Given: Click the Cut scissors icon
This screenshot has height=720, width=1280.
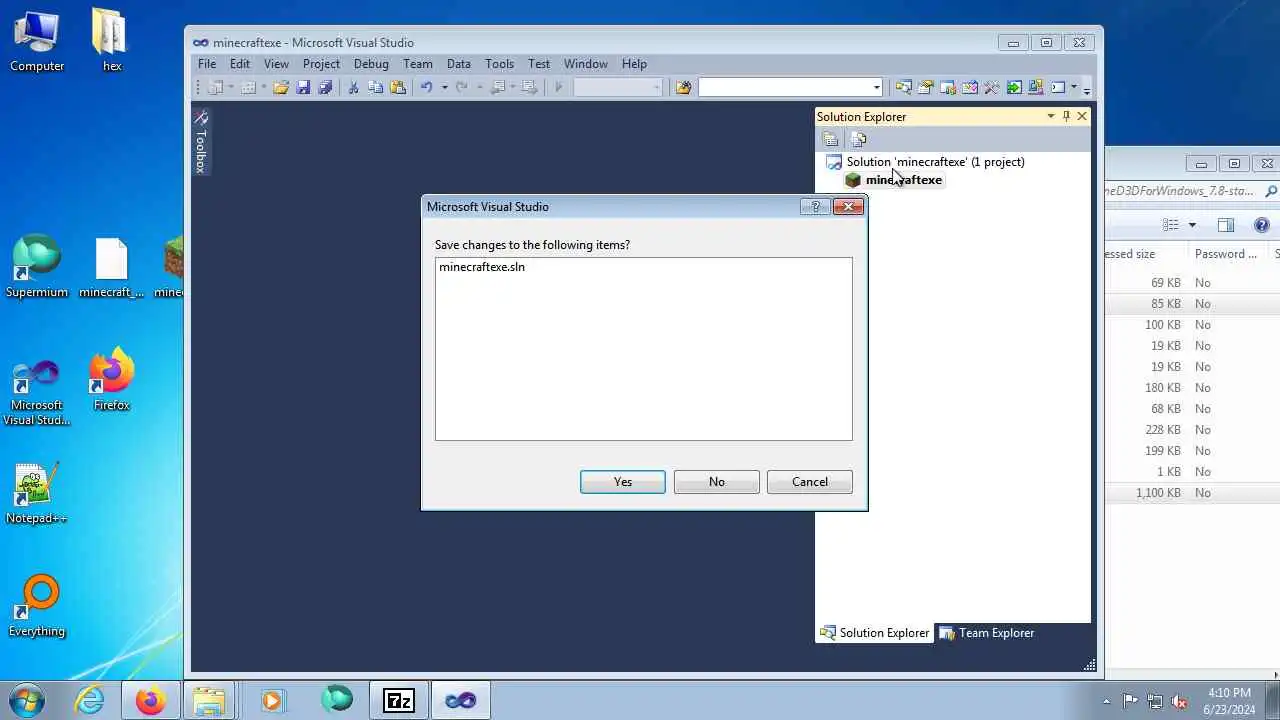Looking at the screenshot, I should click(353, 88).
